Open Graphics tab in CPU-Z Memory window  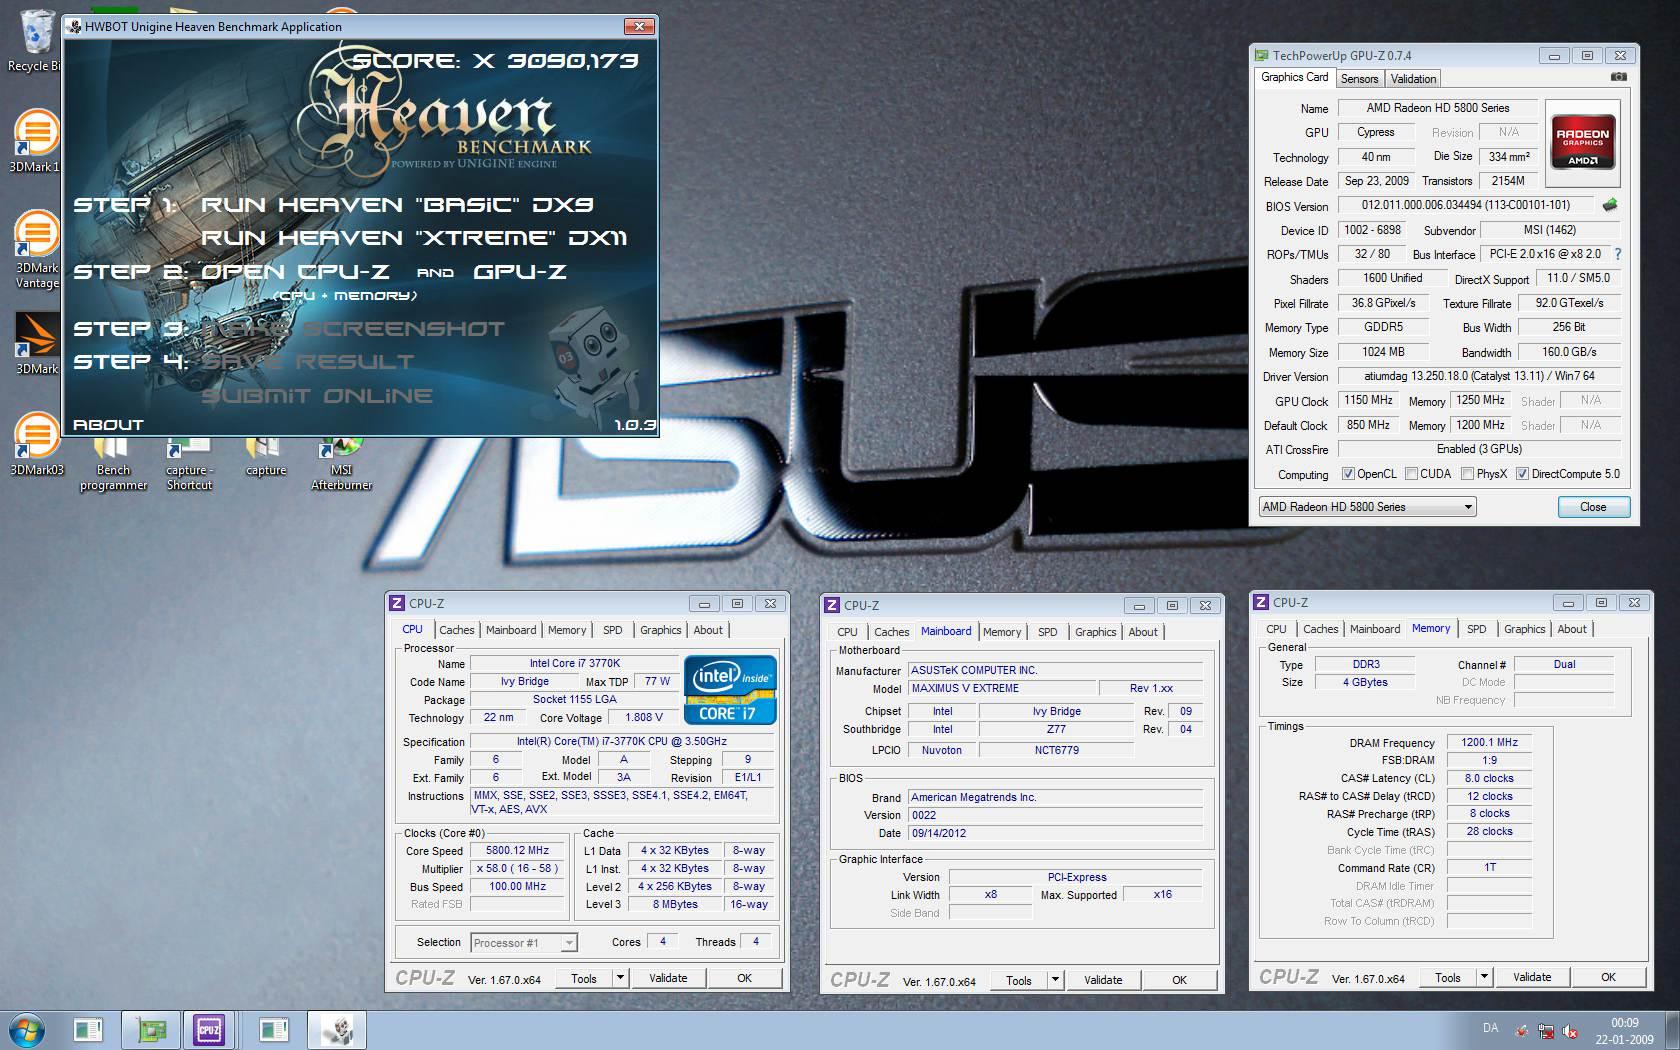coord(1524,629)
